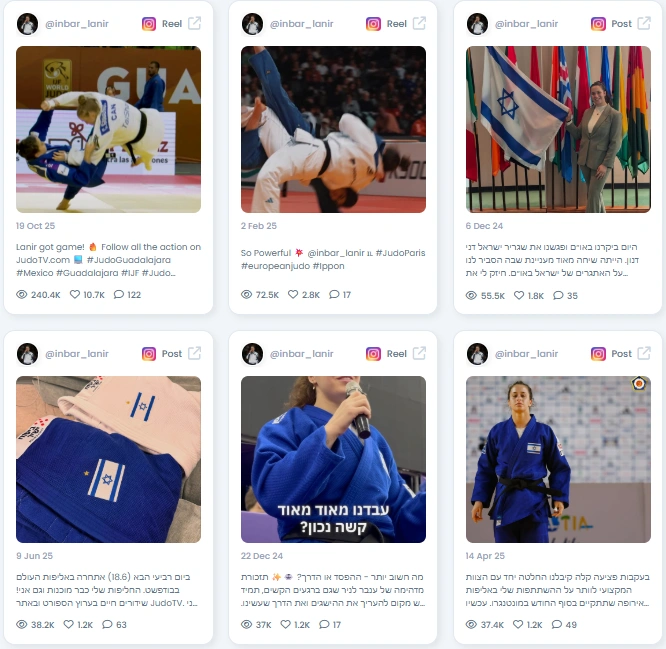Click the heart icon showing 1.8K likes
The height and width of the screenshot is (649, 666).
tap(519, 295)
